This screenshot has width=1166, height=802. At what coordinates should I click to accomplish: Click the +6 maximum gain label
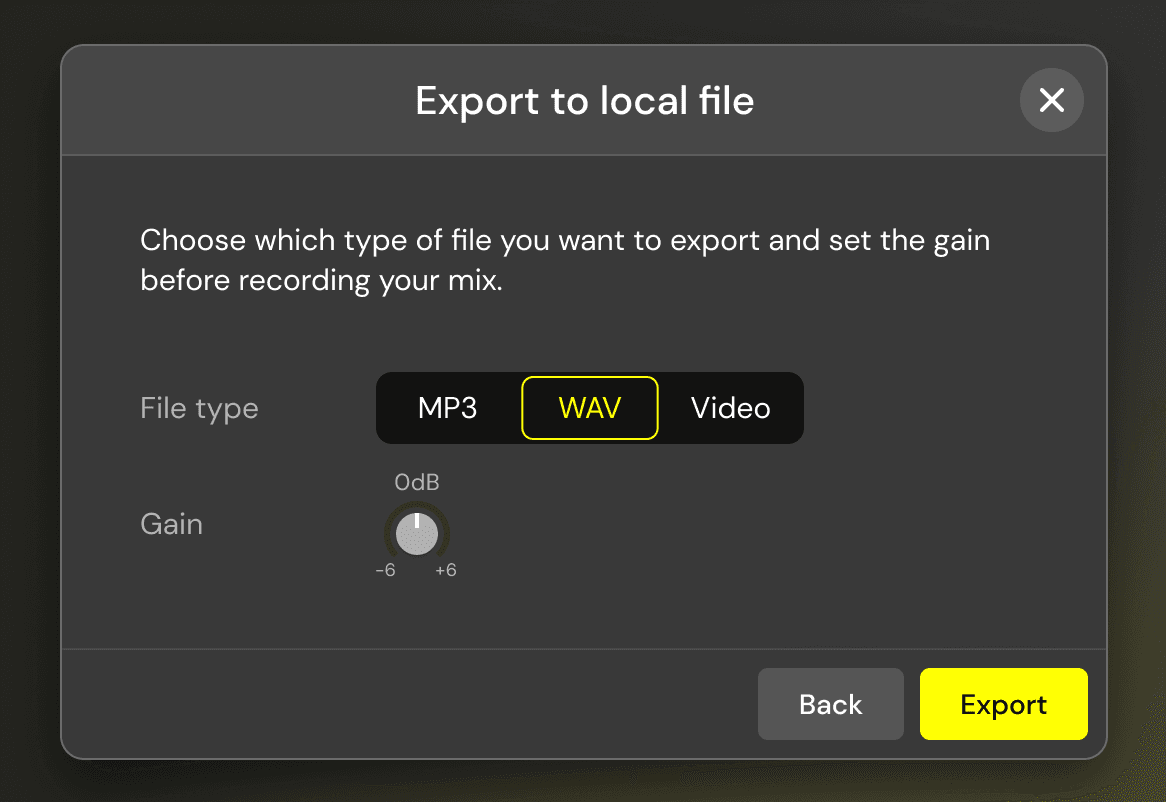(x=445, y=570)
